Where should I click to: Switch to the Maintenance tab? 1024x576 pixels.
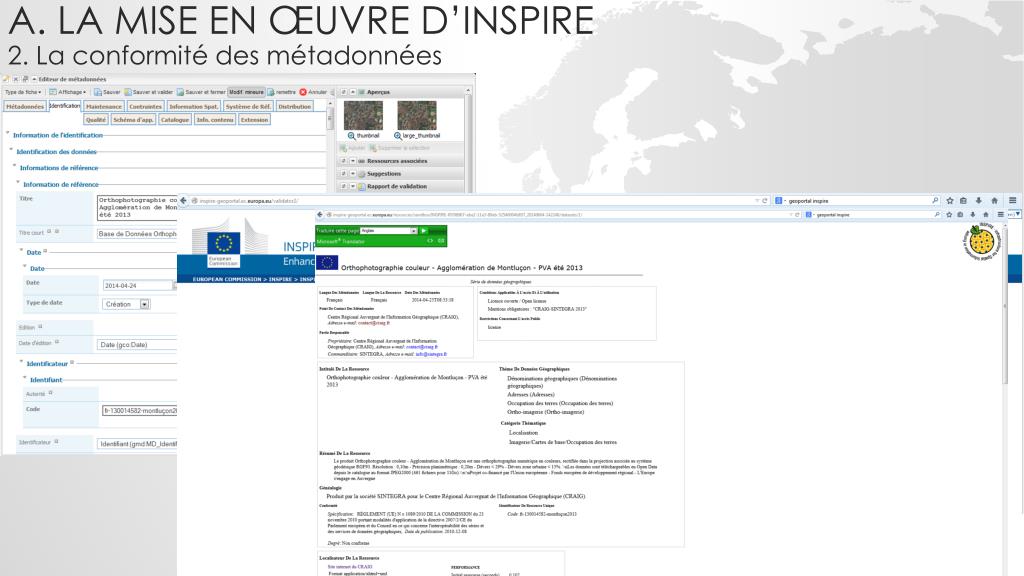click(x=104, y=106)
